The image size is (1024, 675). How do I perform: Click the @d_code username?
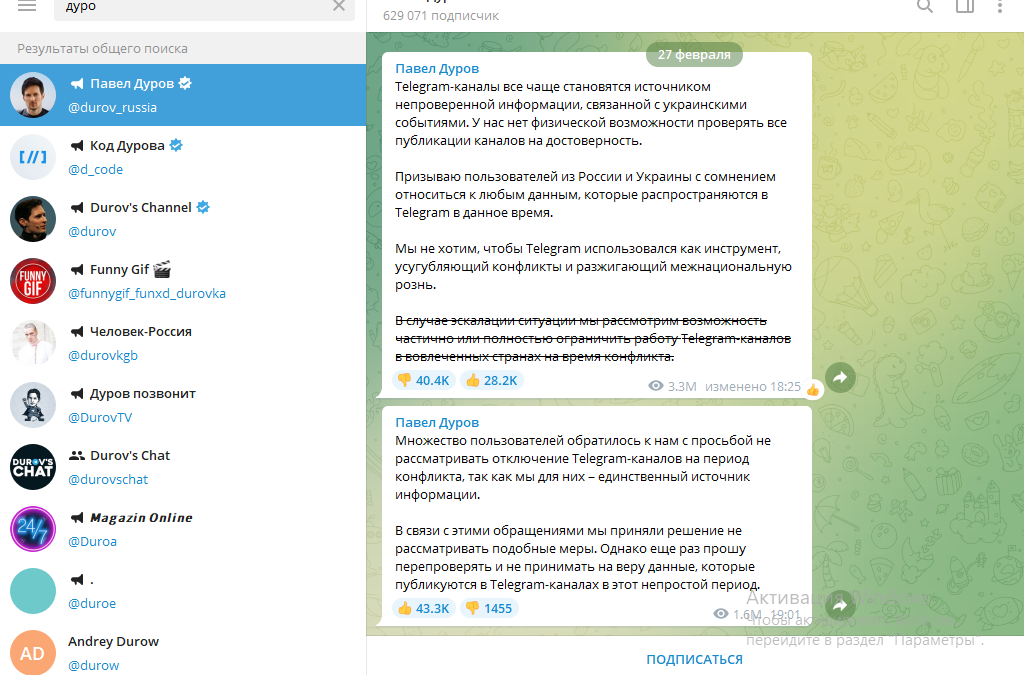95,169
